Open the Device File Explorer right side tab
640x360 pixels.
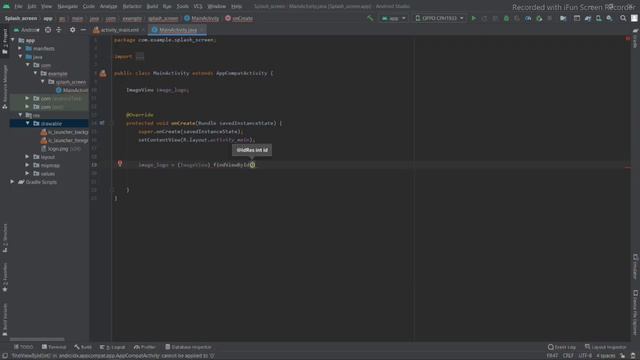point(636,313)
